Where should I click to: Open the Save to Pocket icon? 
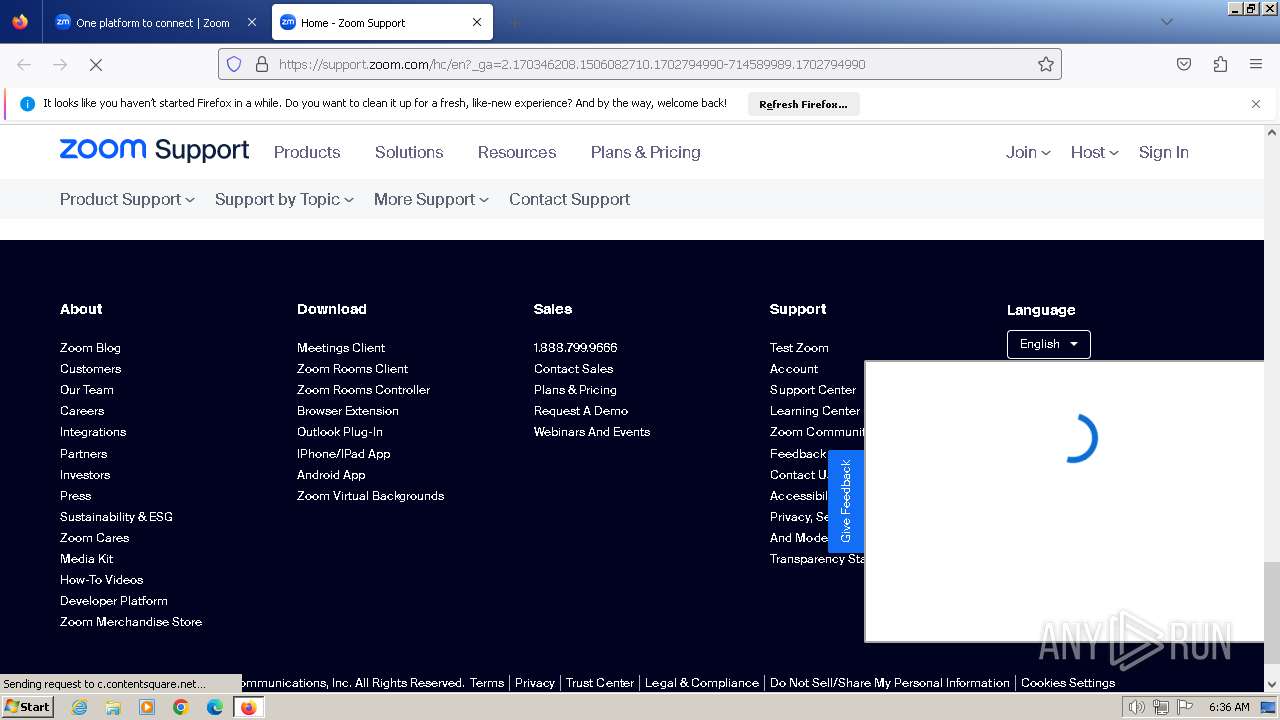[1184, 64]
